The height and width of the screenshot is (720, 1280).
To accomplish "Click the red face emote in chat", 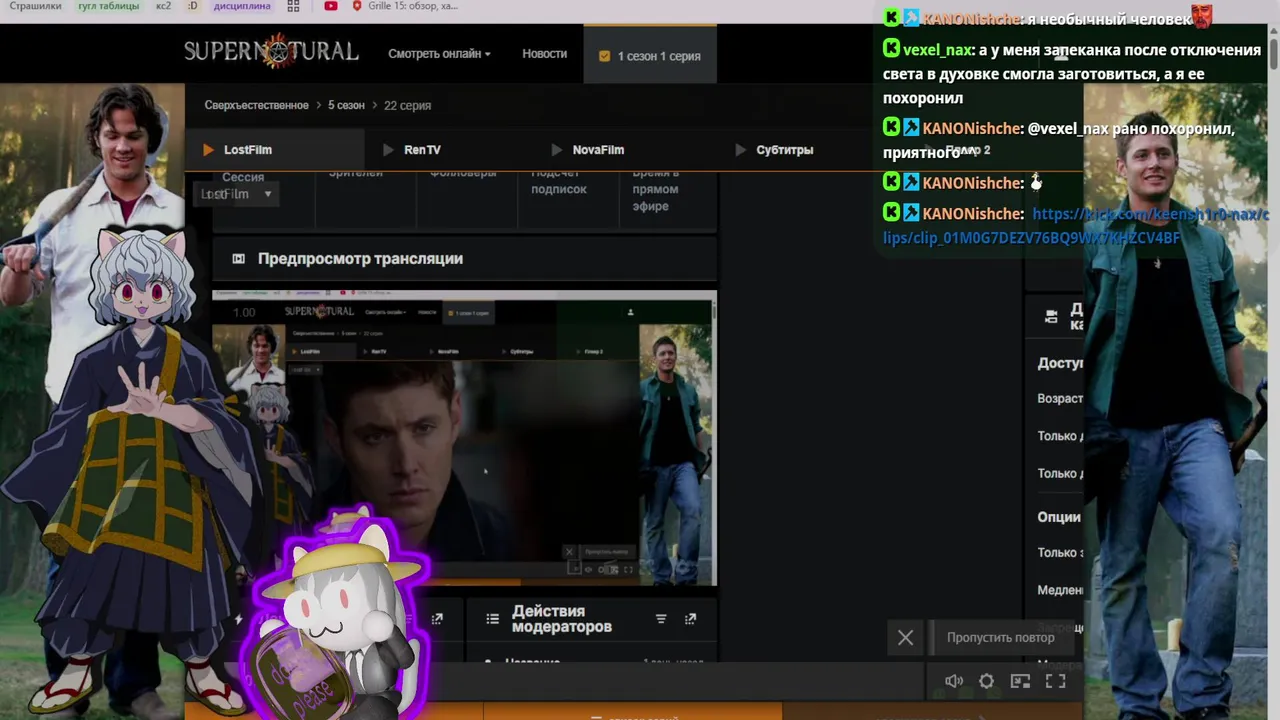I will tap(1201, 17).
